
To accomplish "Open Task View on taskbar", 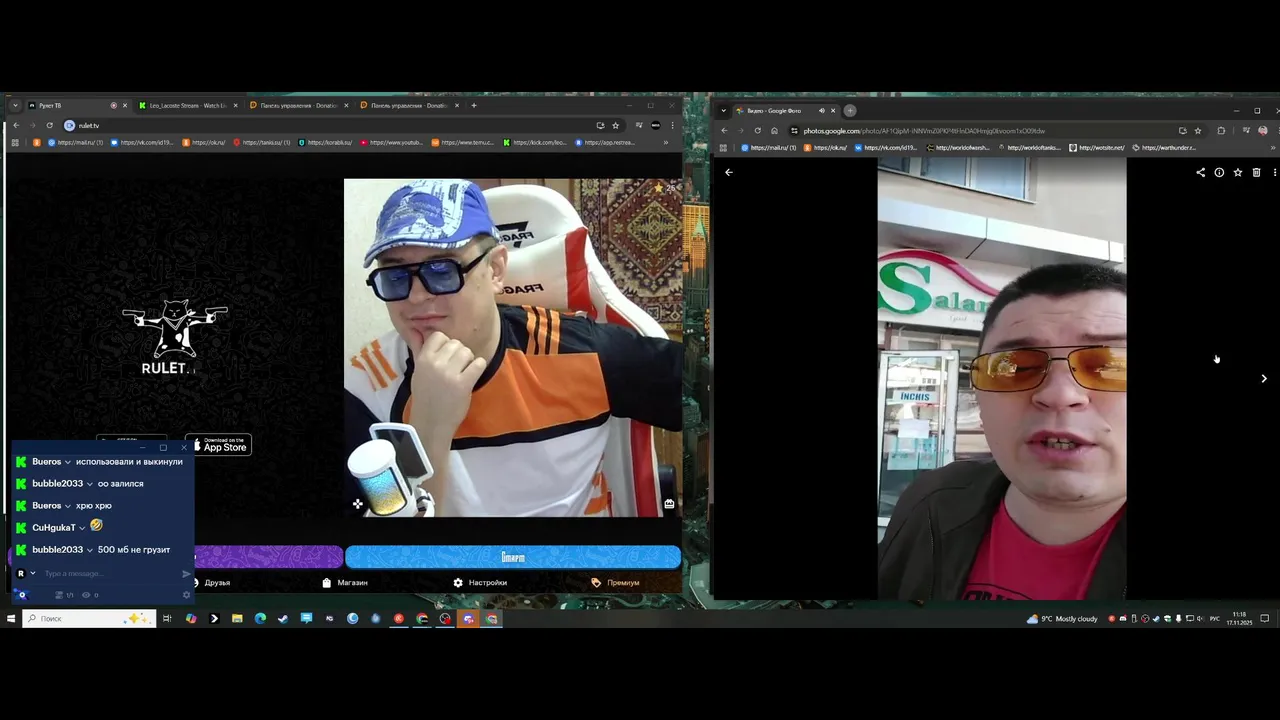I will [167, 618].
